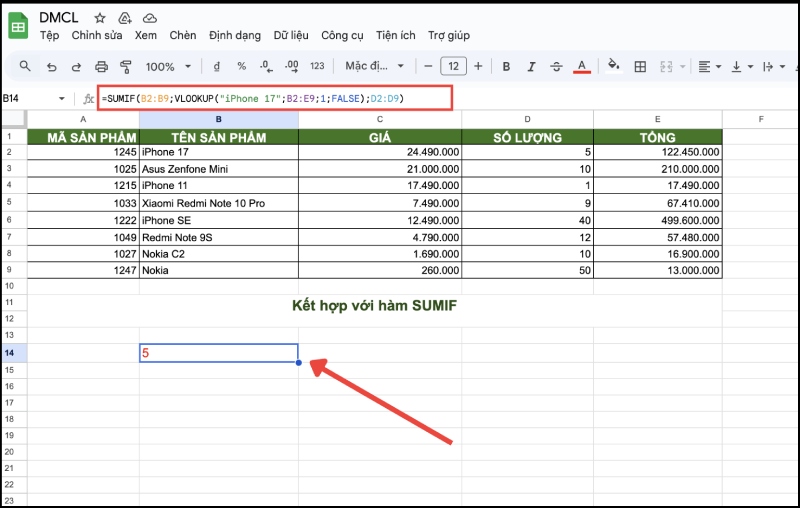Image resolution: width=800 pixels, height=508 pixels.
Task: Toggle strikethrough formatting
Action: (x=556, y=67)
